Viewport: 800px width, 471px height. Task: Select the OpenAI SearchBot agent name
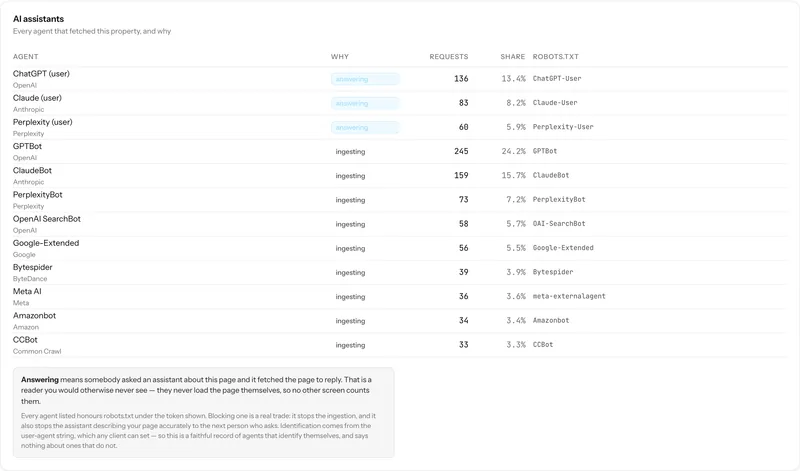coord(47,219)
